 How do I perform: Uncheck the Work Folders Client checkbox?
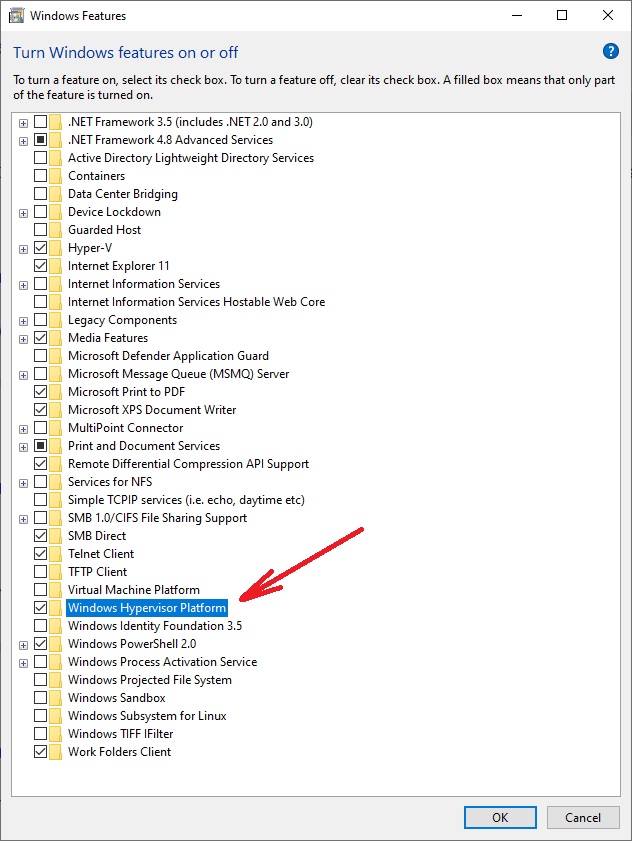(x=40, y=751)
